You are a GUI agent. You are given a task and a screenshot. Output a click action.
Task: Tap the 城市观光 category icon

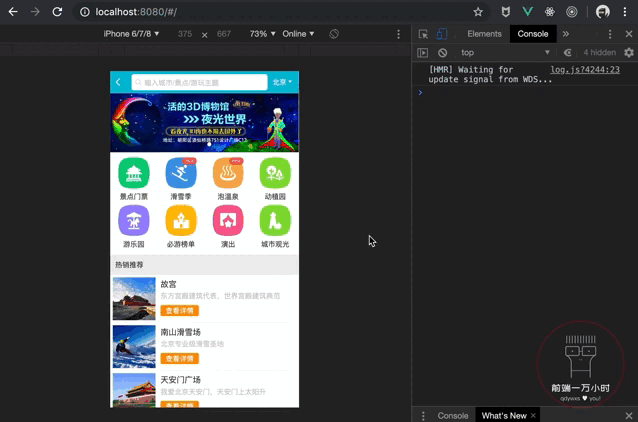pyautogui.click(x=275, y=221)
